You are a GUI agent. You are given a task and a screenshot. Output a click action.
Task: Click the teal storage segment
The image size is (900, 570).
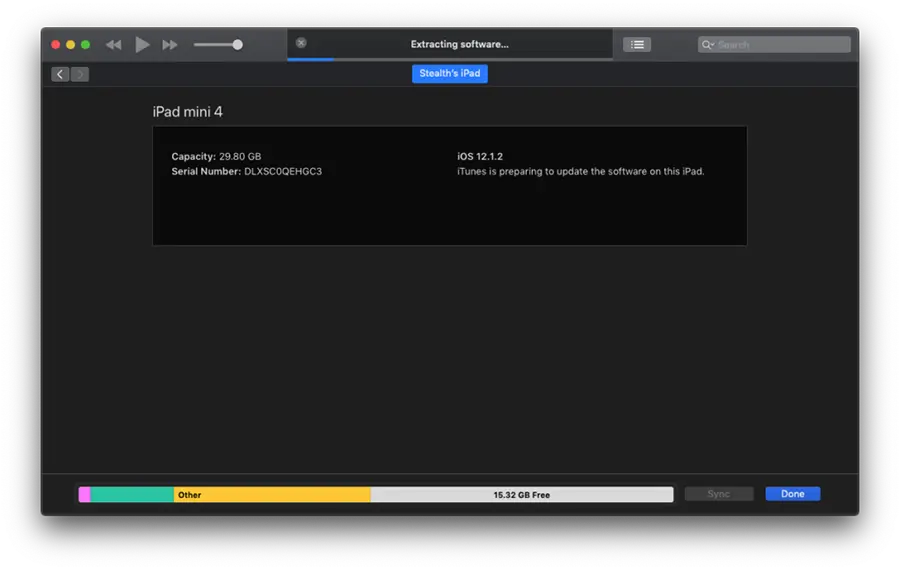pos(132,495)
